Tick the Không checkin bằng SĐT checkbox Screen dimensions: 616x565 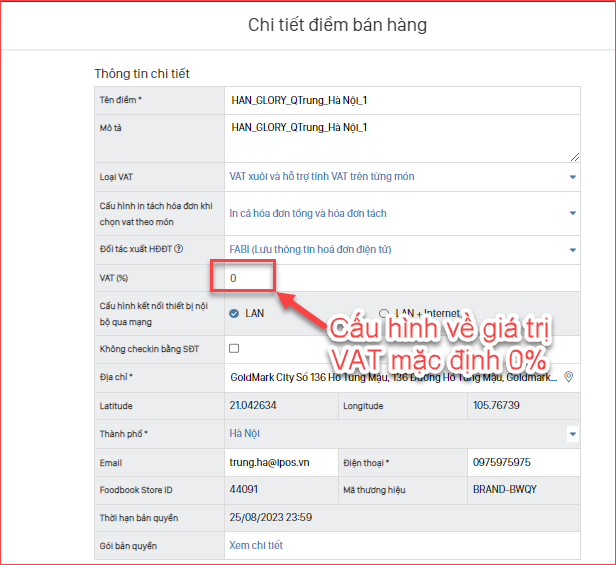coord(234,349)
